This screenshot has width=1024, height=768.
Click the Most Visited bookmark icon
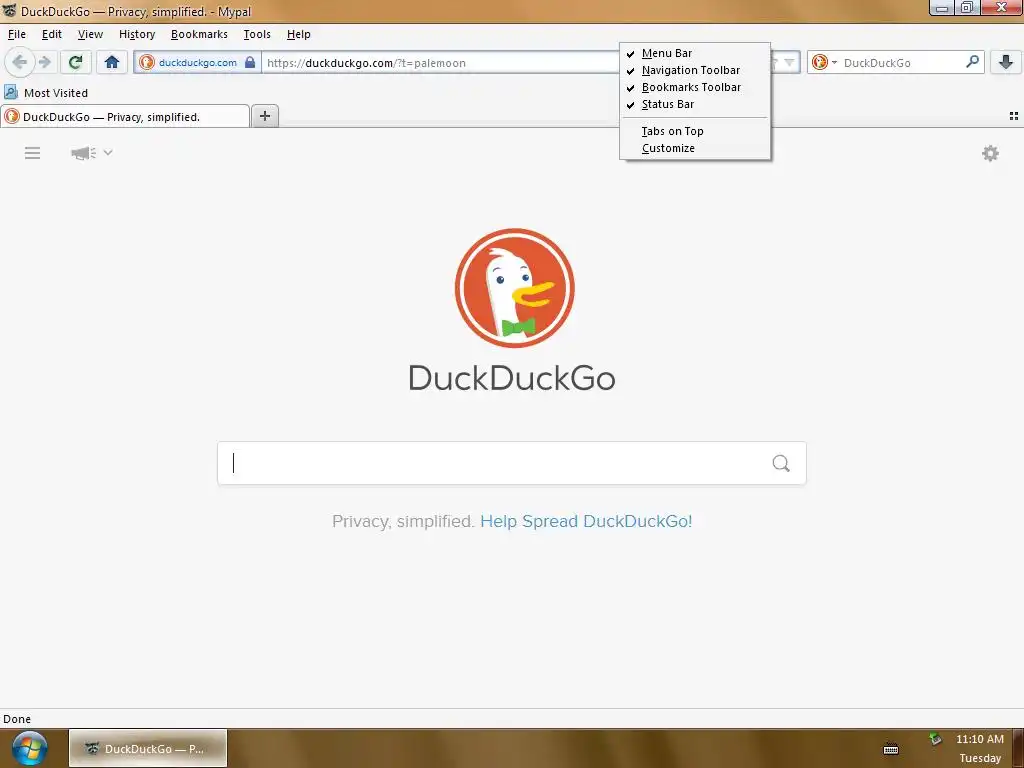click(11, 92)
